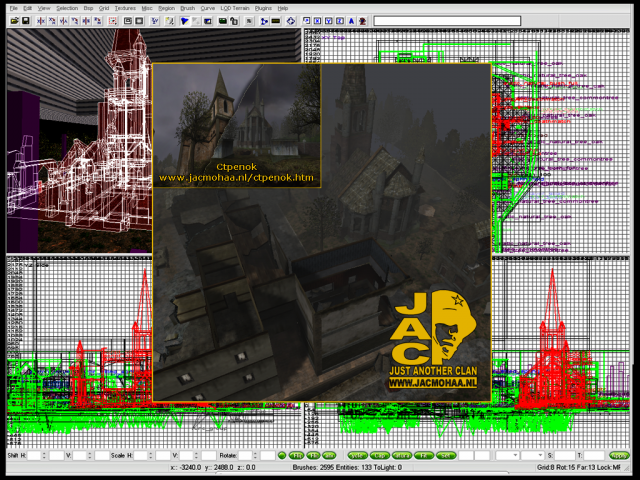Click the green Set button

pyautogui.click(x=446, y=456)
